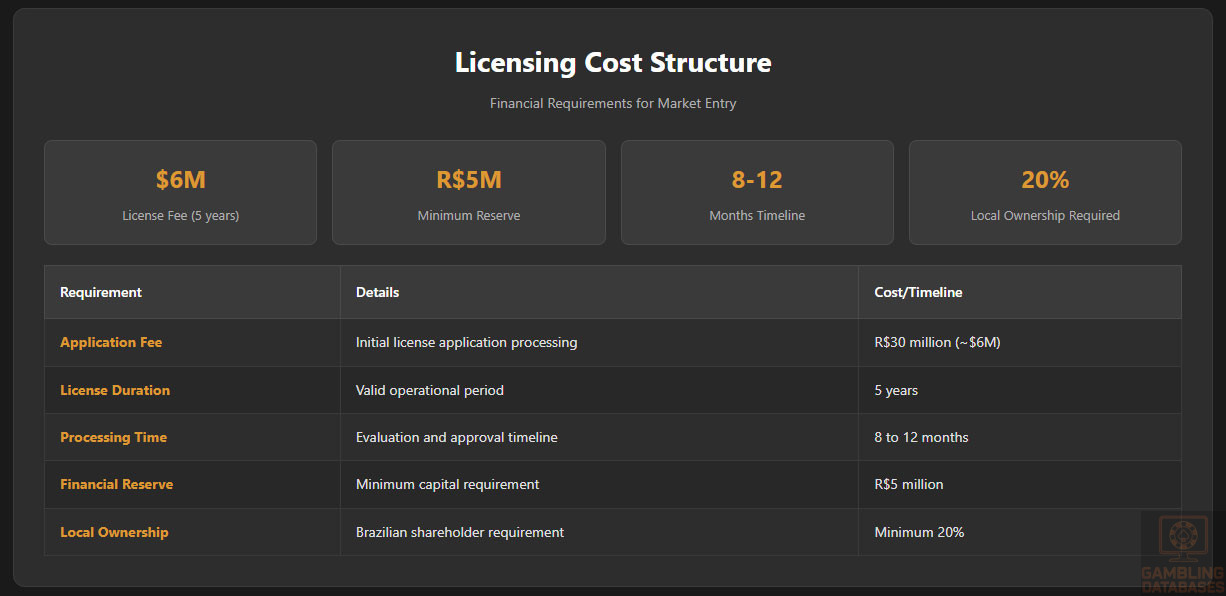Screen dimensions: 1226x596
Task: Select the $6M License Fee card
Action: point(180,192)
